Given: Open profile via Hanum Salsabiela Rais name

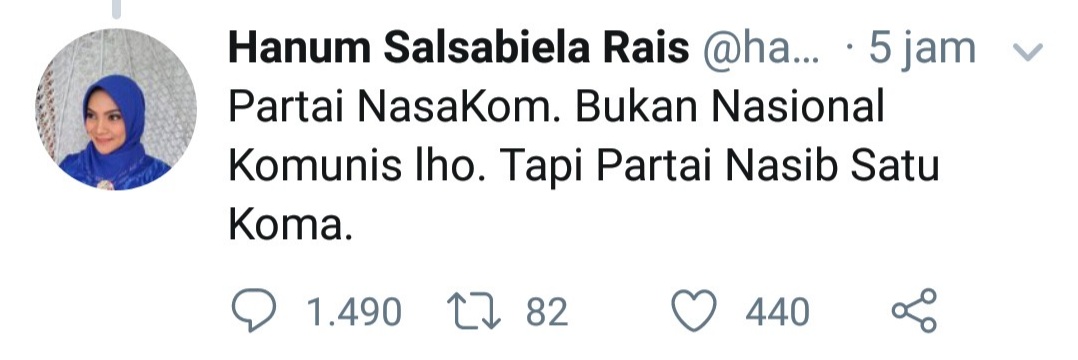Looking at the screenshot, I should [x=459, y=49].
